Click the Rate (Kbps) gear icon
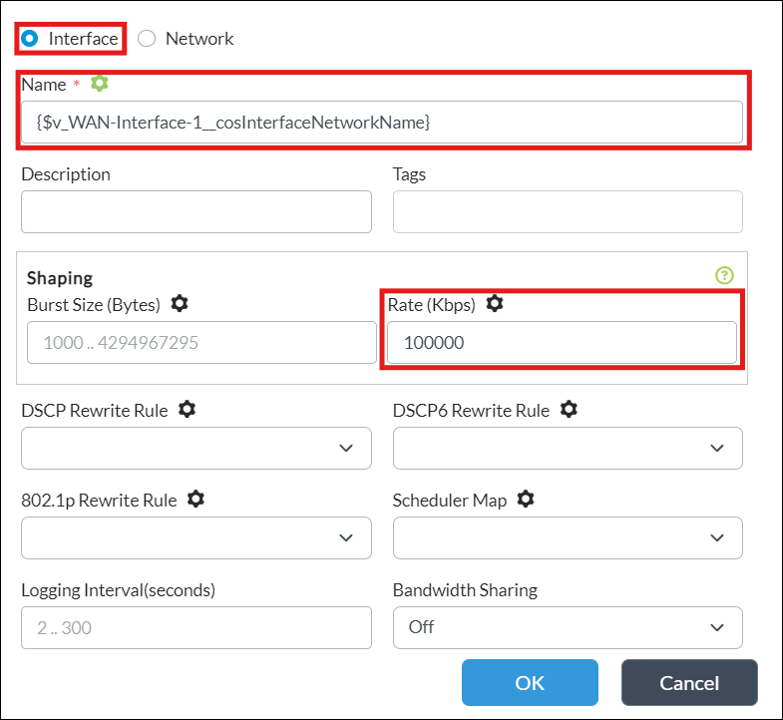This screenshot has height=720, width=783. point(495,303)
